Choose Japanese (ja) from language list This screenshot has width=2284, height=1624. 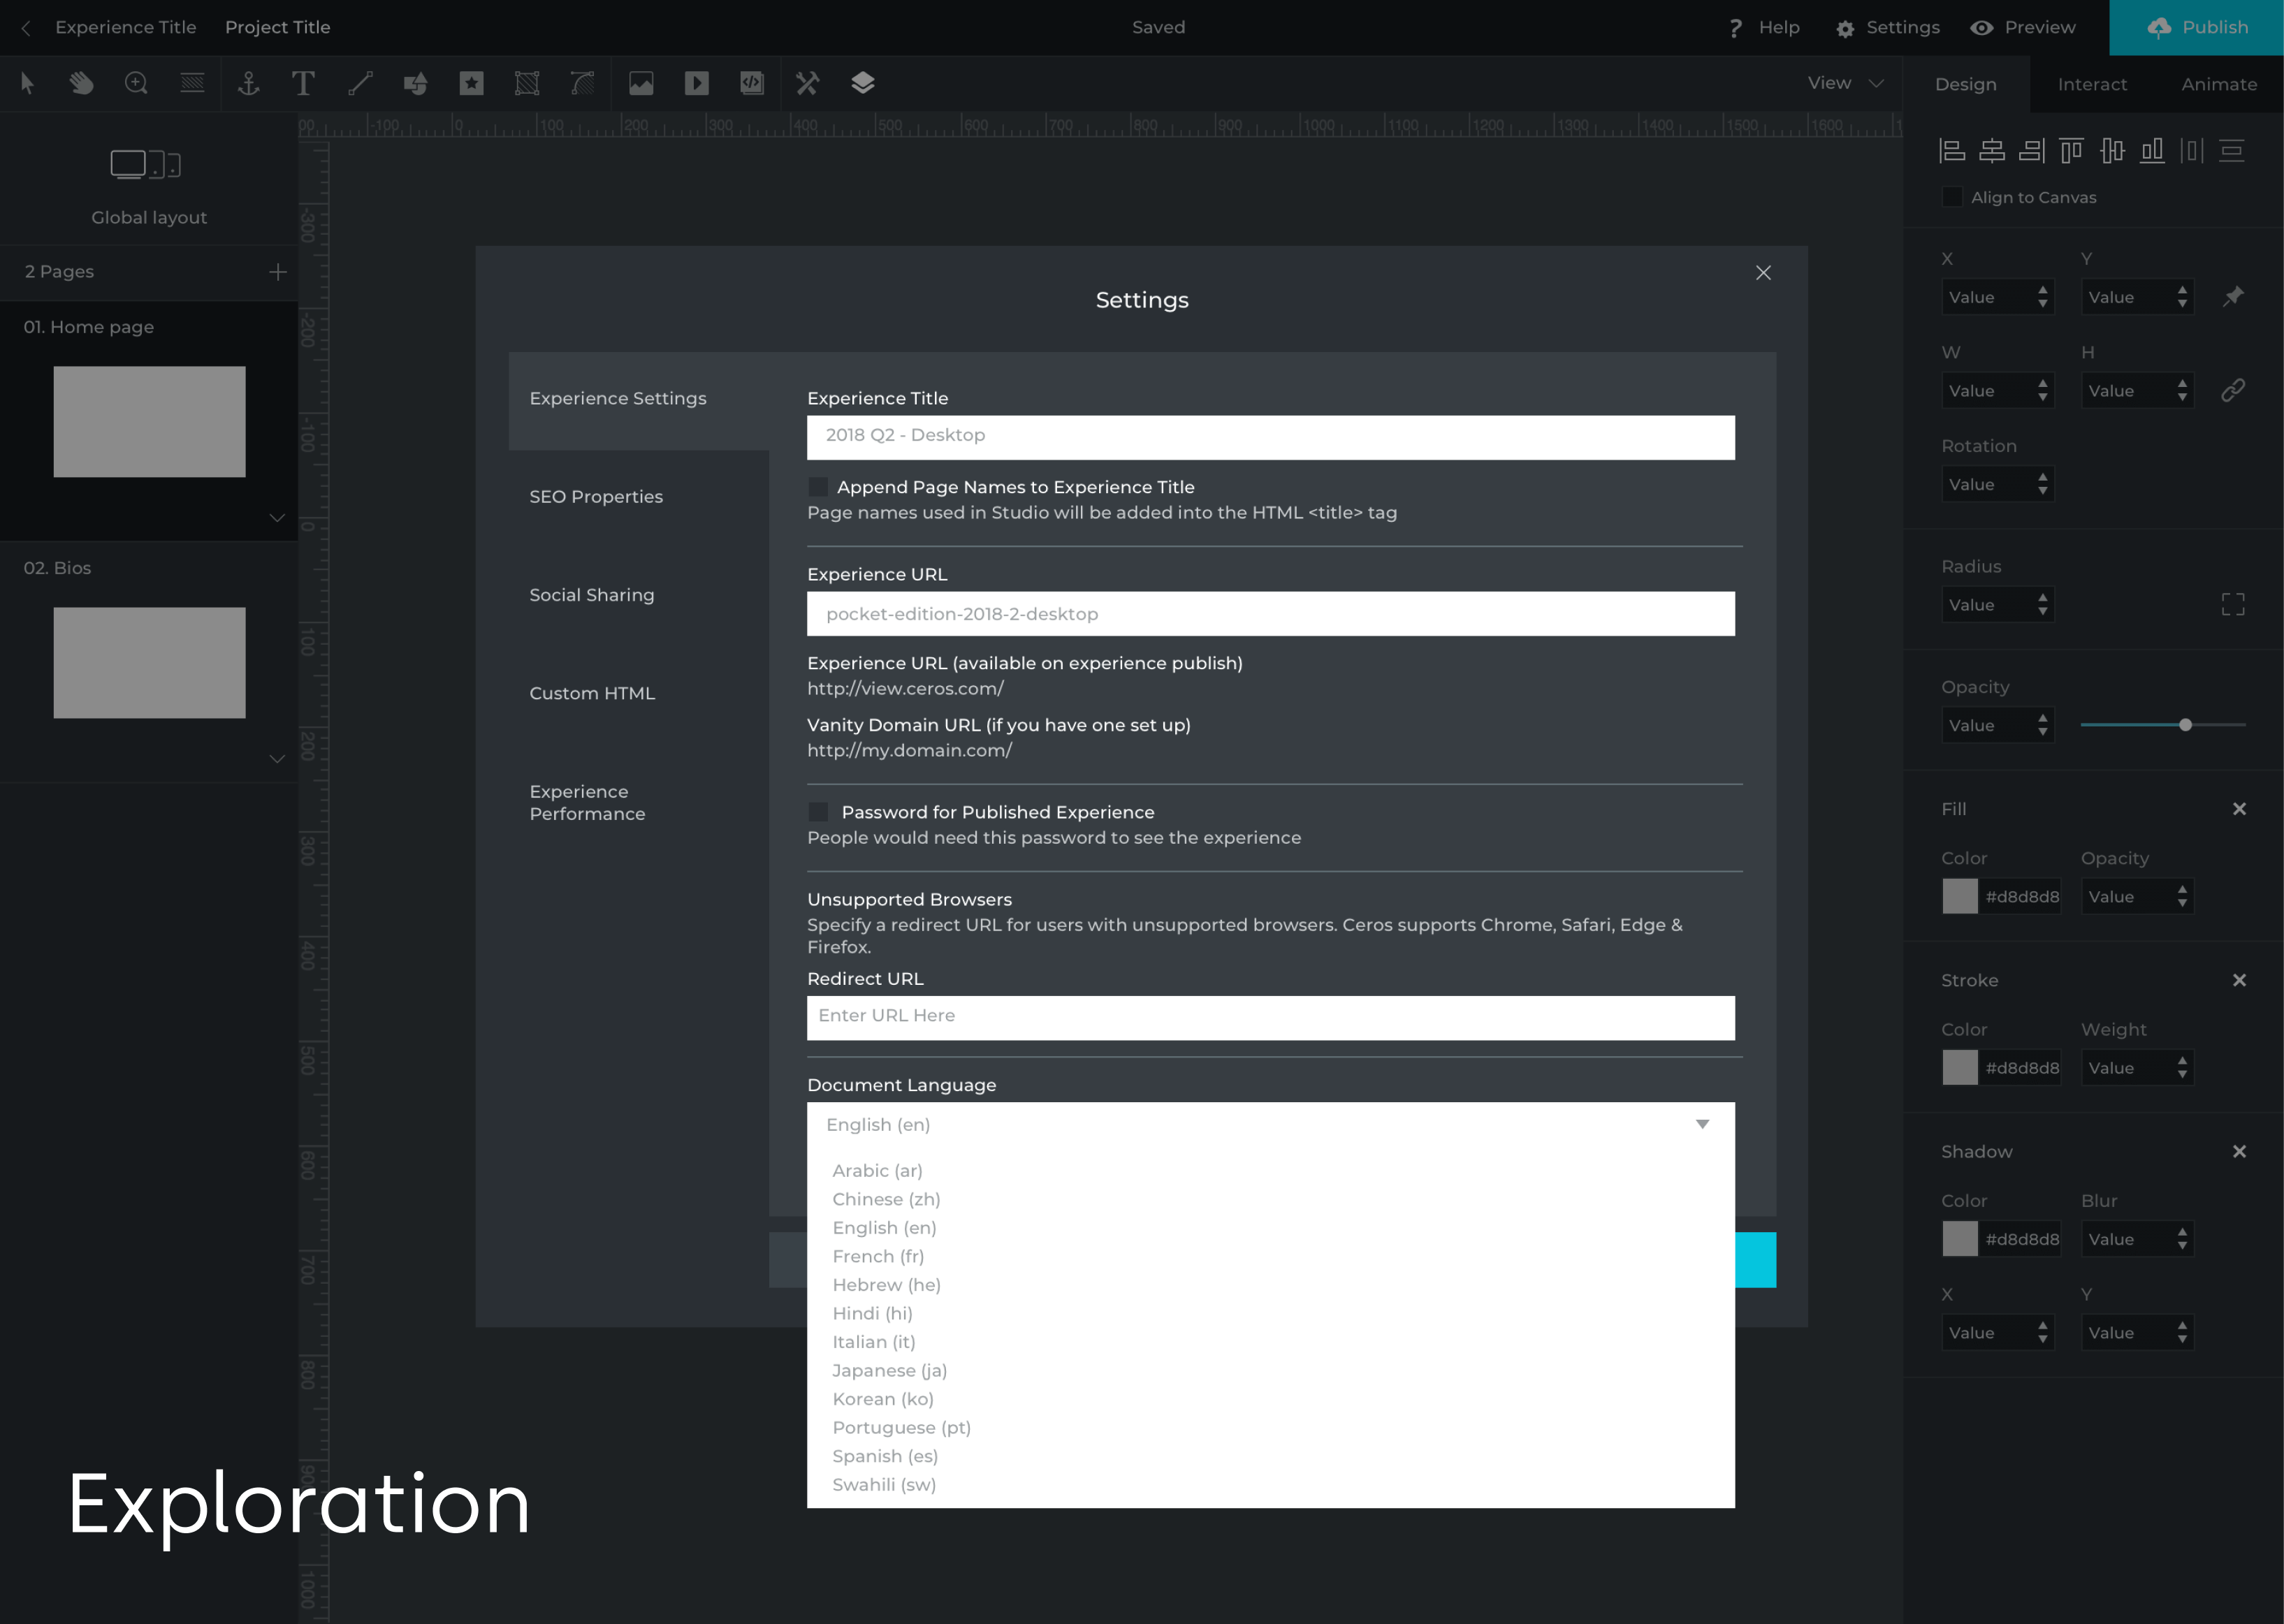point(889,1370)
